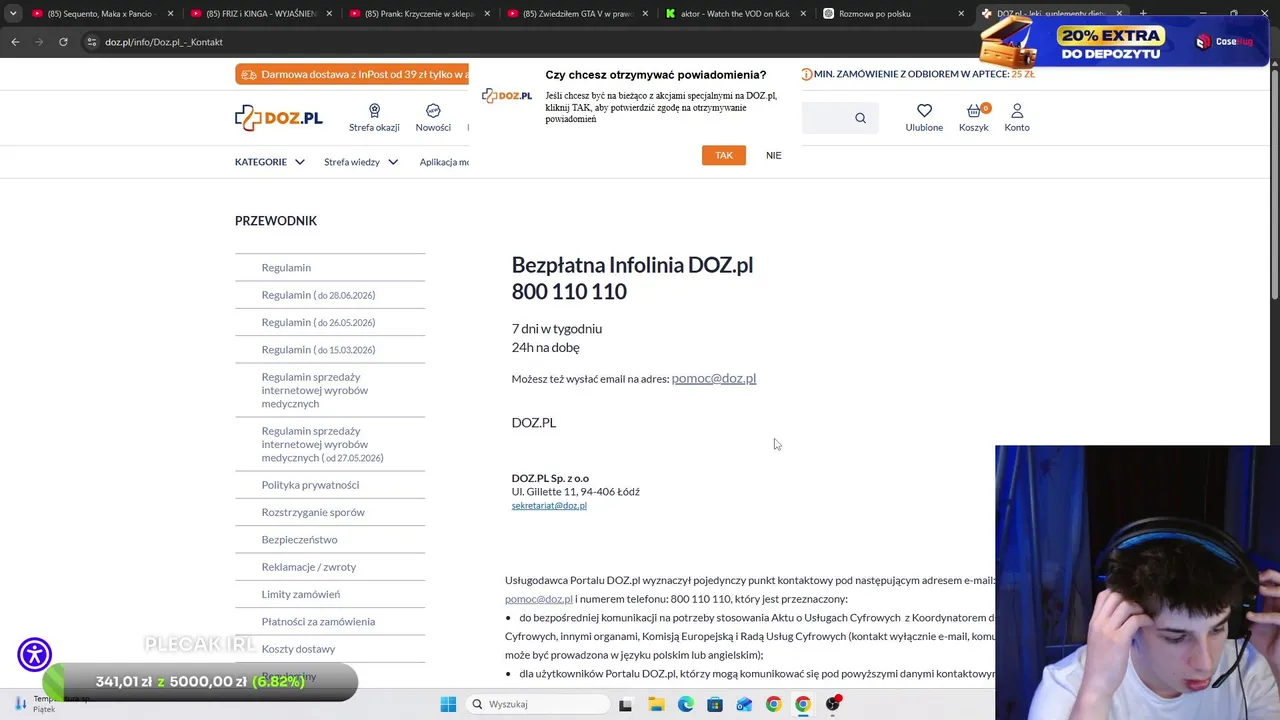1280x720 pixels.
Task: Open Reklamacje / zwroty in the sidebar
Action: (x=309, y=567)
